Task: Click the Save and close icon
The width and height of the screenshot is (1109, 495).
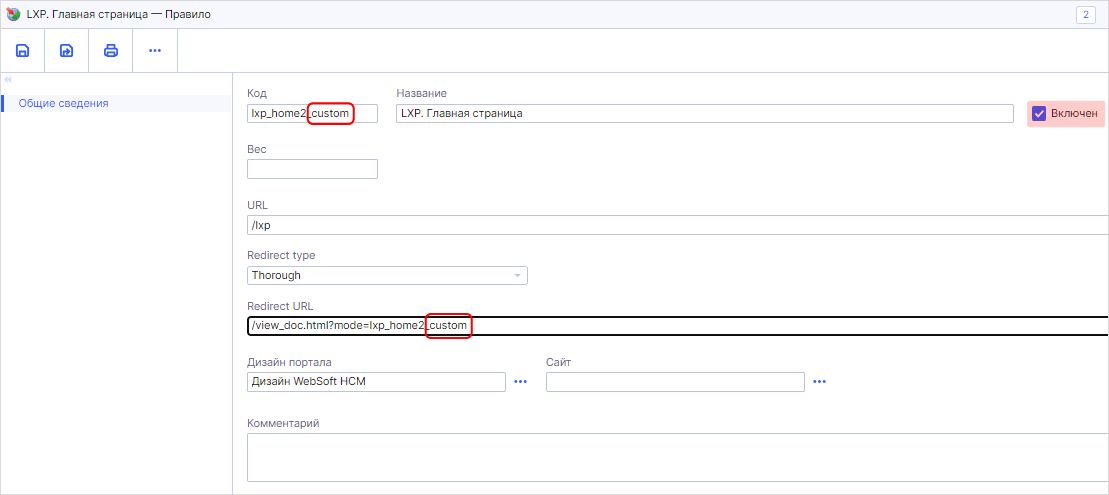Action: point(66,51)
